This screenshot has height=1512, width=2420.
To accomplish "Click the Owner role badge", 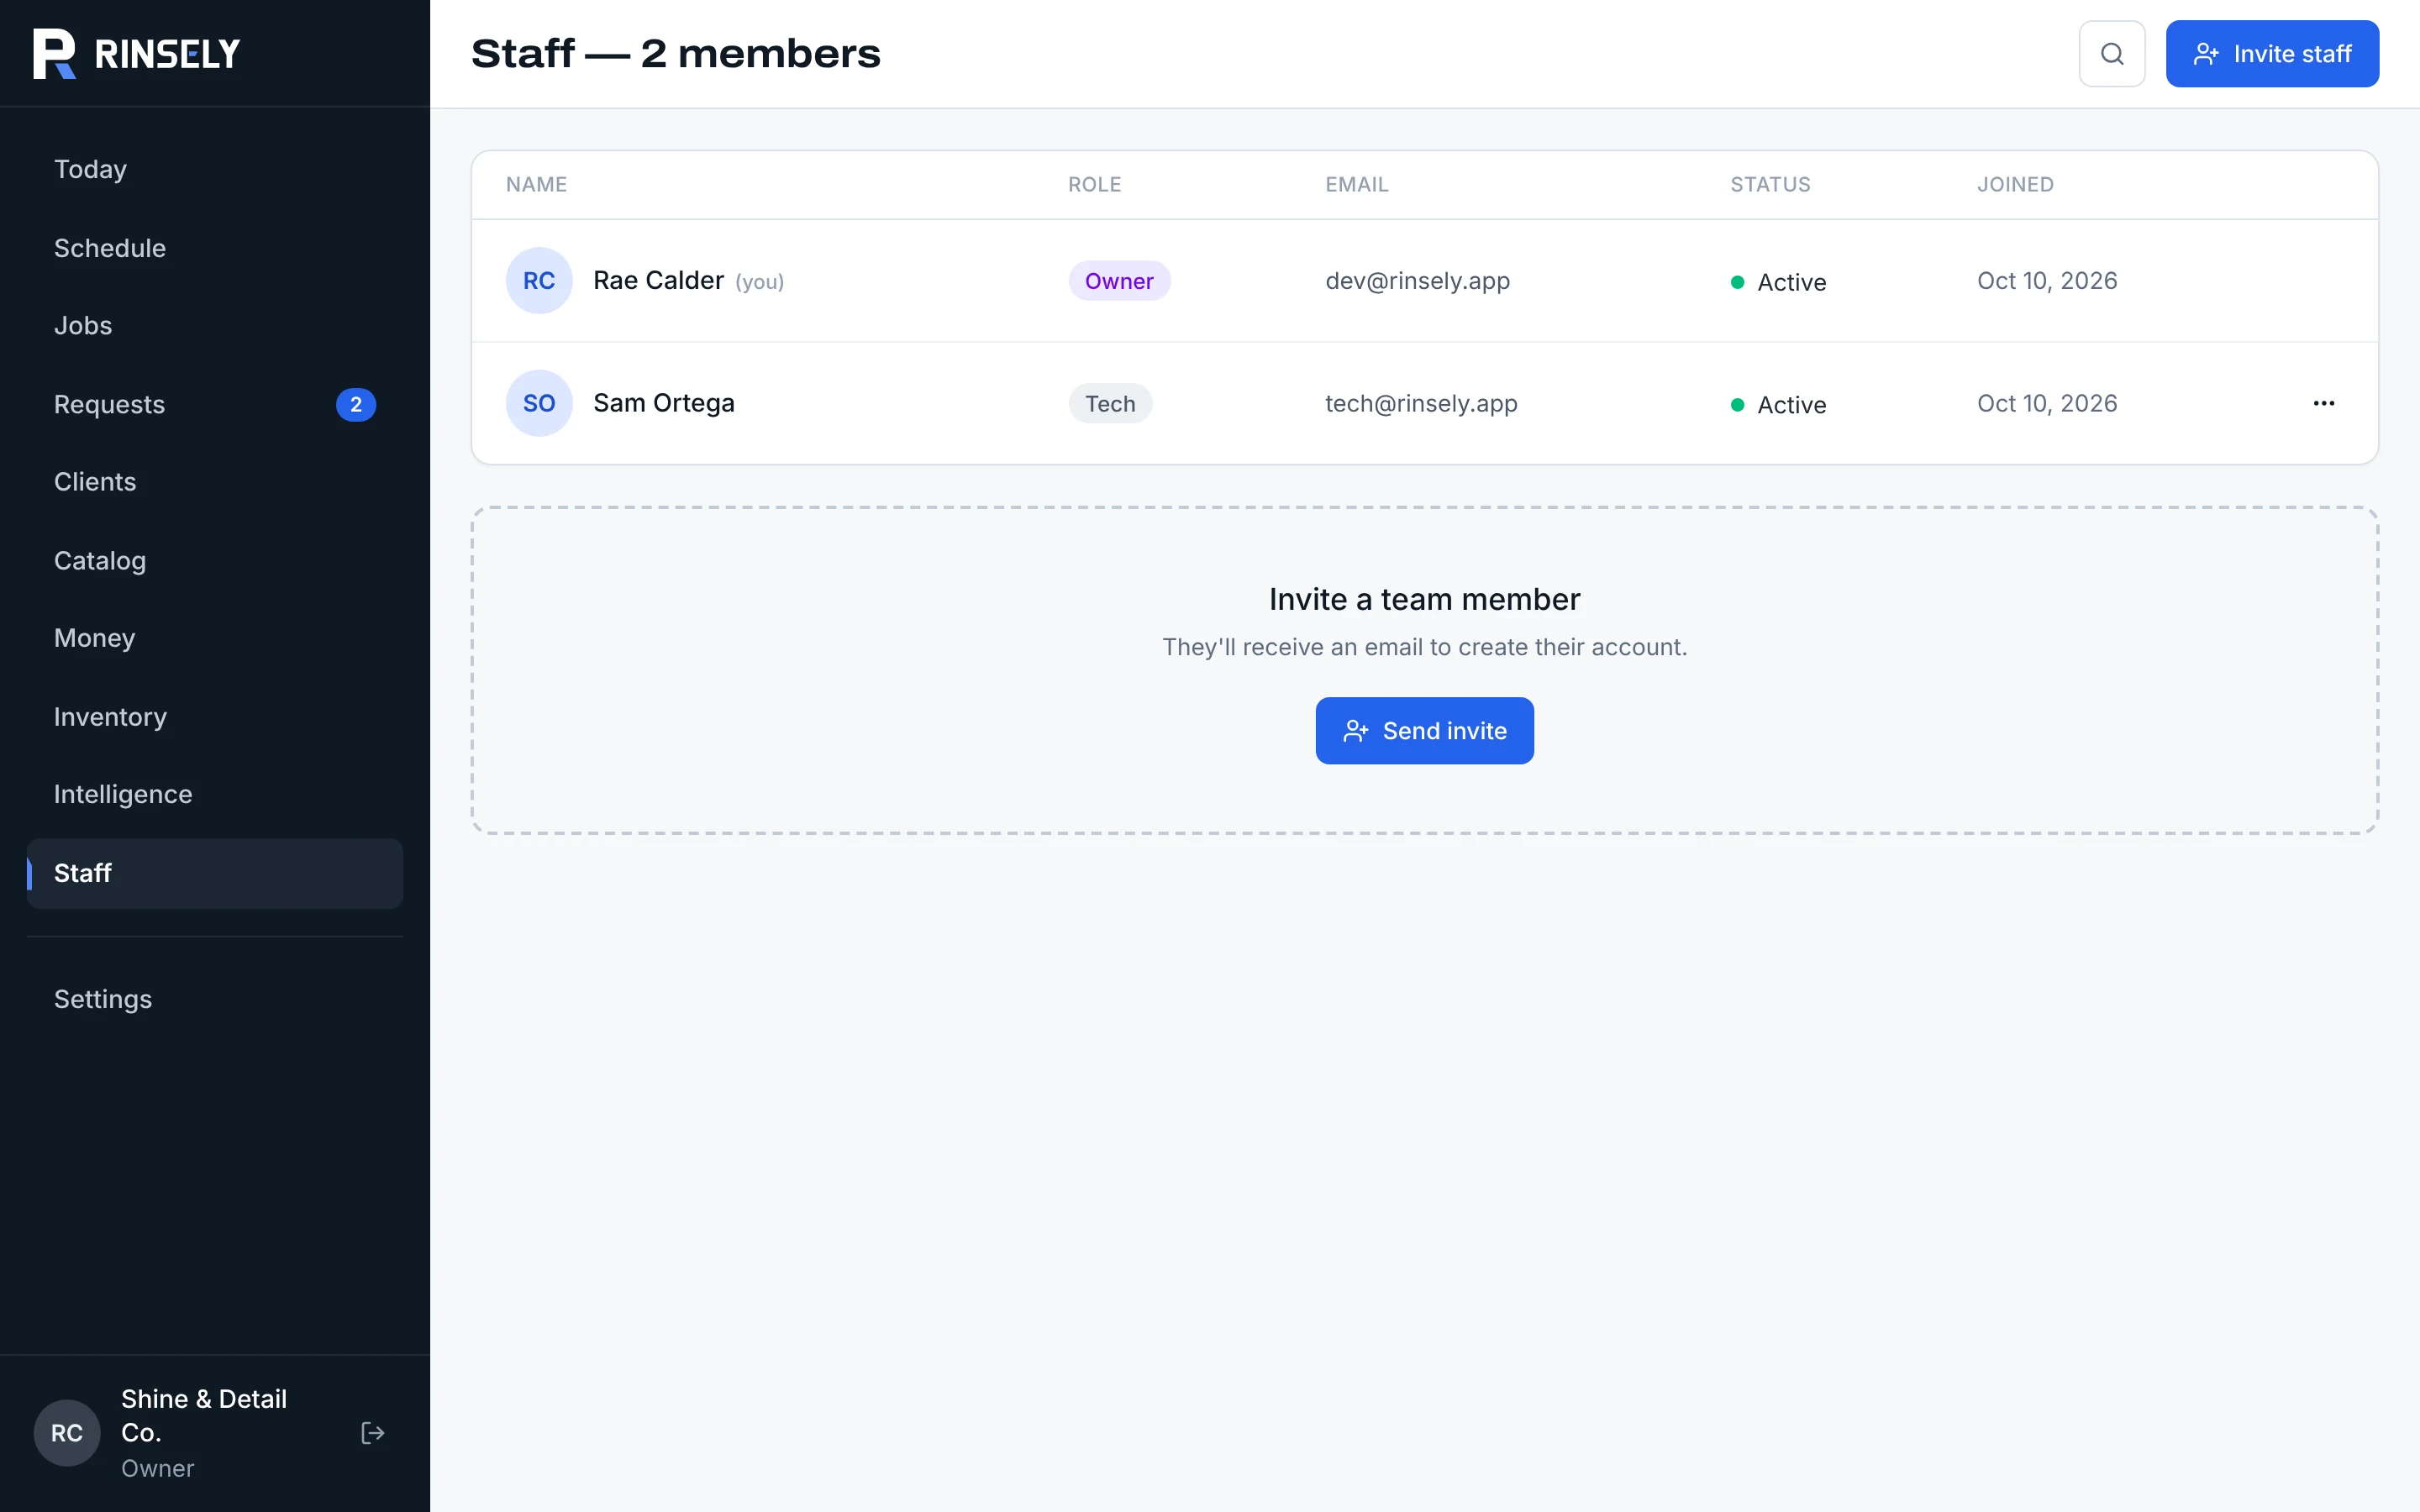I will point(1119,281).
